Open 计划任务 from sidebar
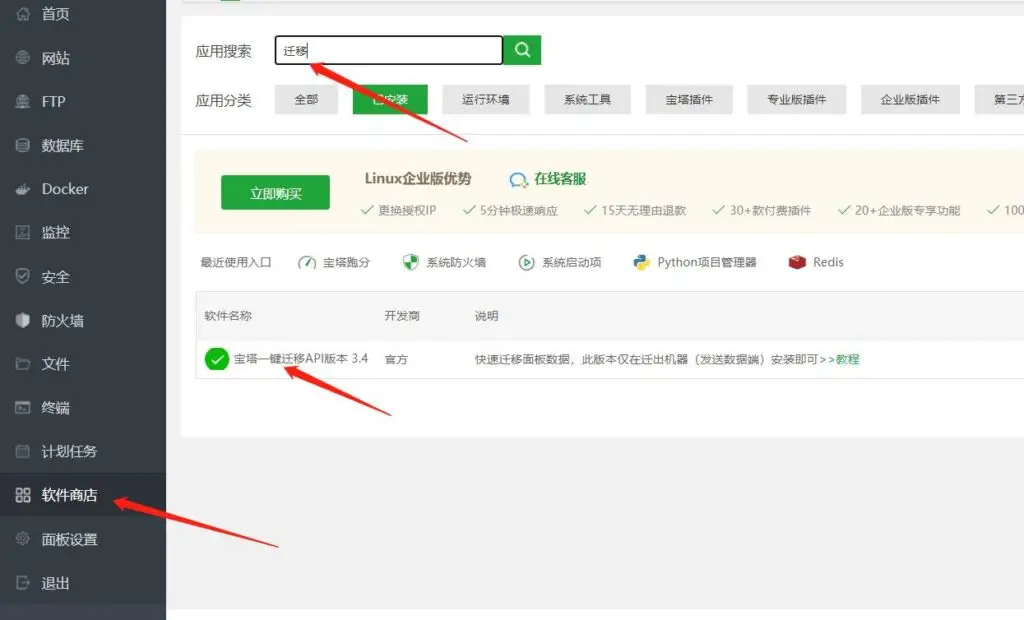This screenshot has height=620, width=1024. (x=69, y=451)
